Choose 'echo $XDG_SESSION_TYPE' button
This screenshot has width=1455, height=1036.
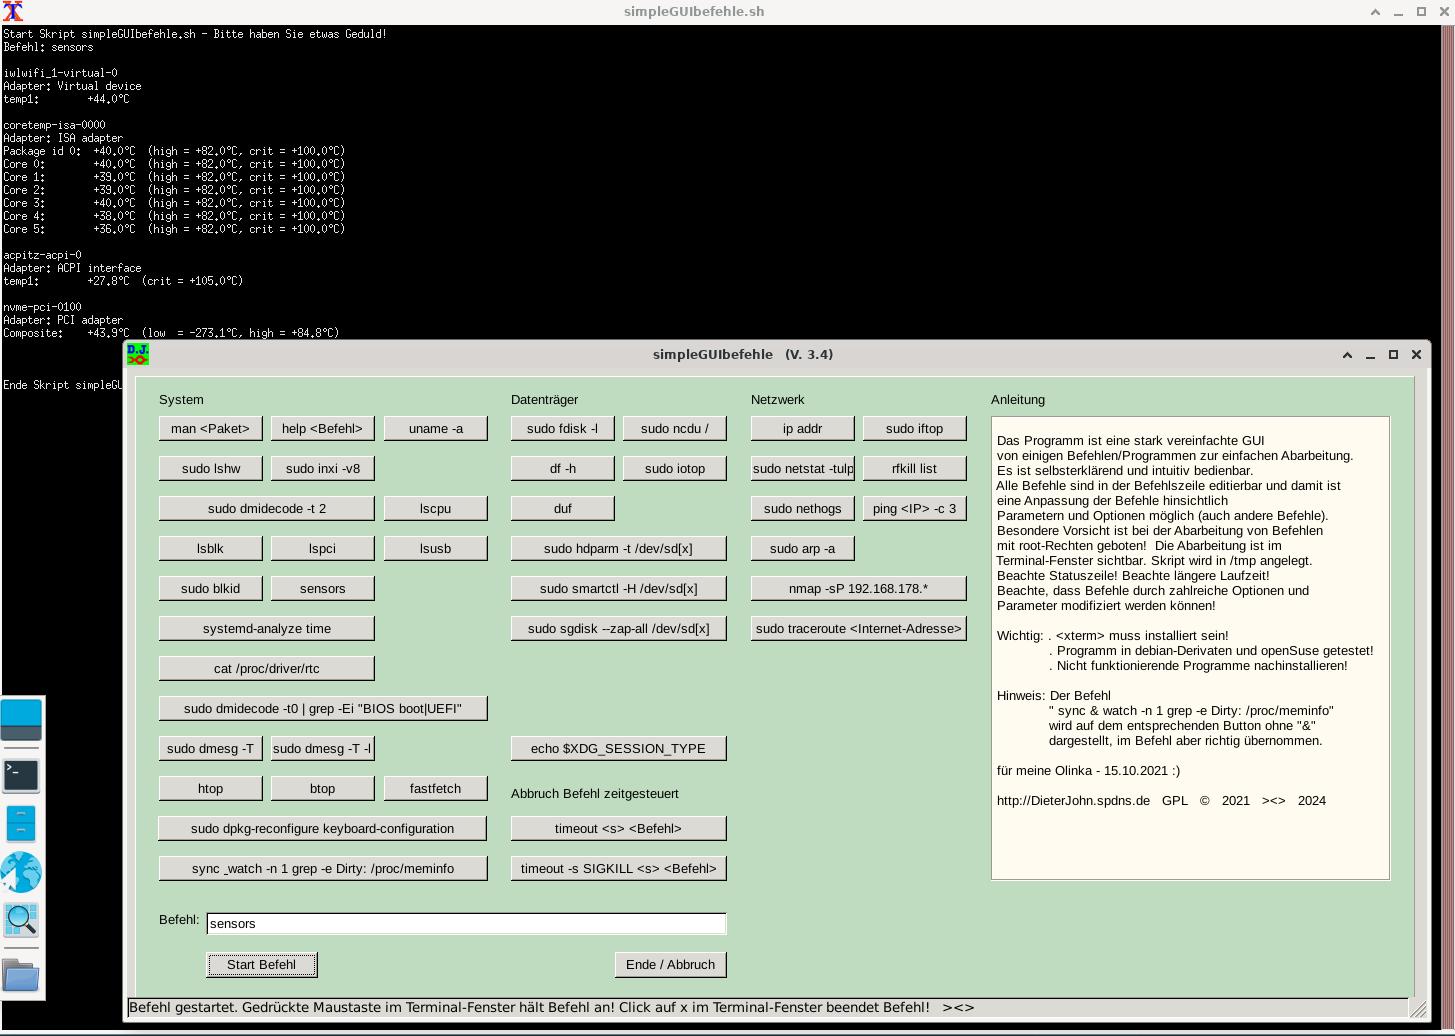pos(619,748)
